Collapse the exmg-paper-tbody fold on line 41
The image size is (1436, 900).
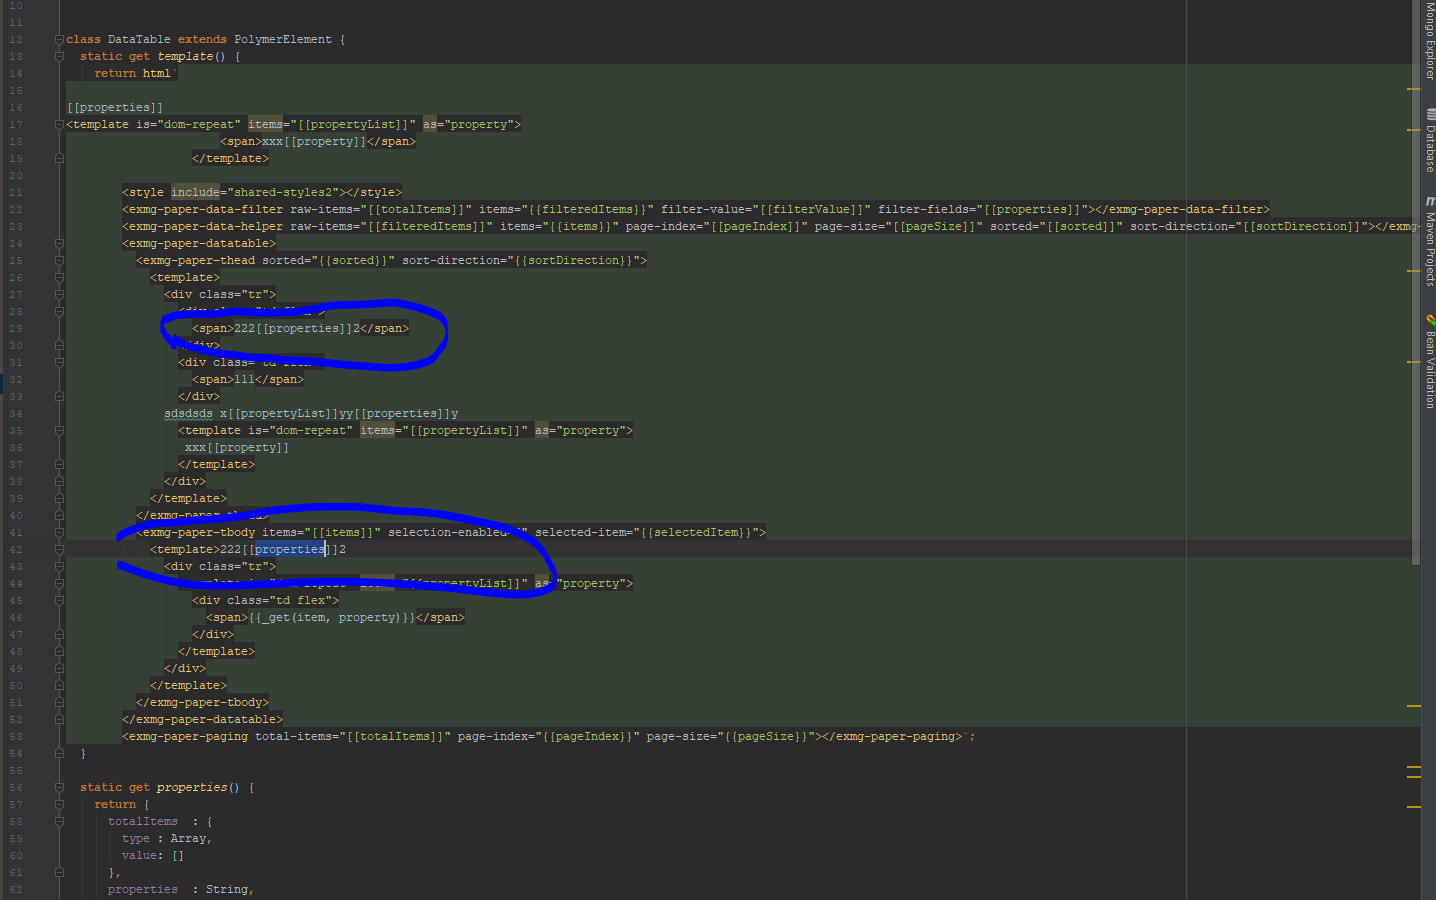coord(57,531)
